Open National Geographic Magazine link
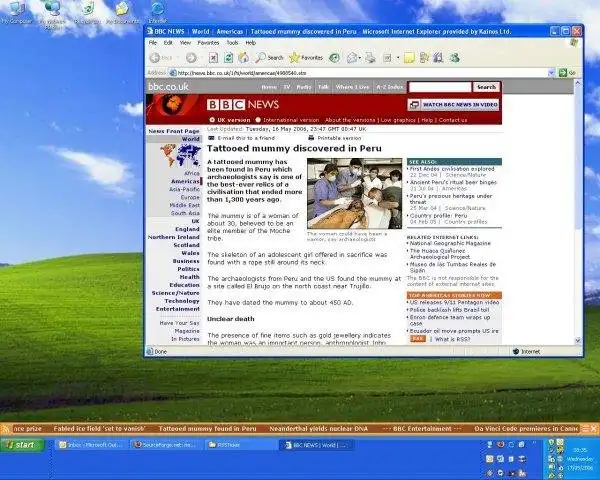 (x=450, y=243)
